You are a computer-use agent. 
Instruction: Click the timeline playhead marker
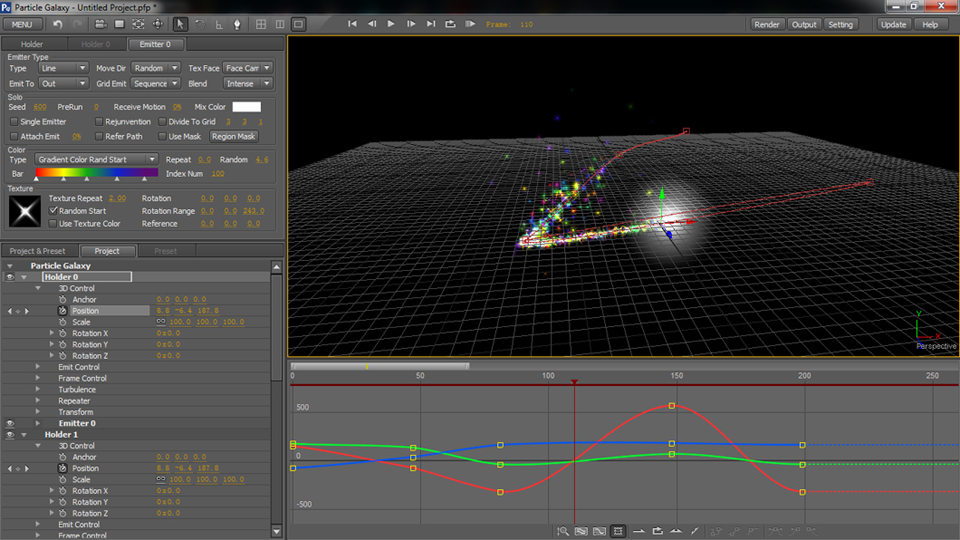pos(574,382)
